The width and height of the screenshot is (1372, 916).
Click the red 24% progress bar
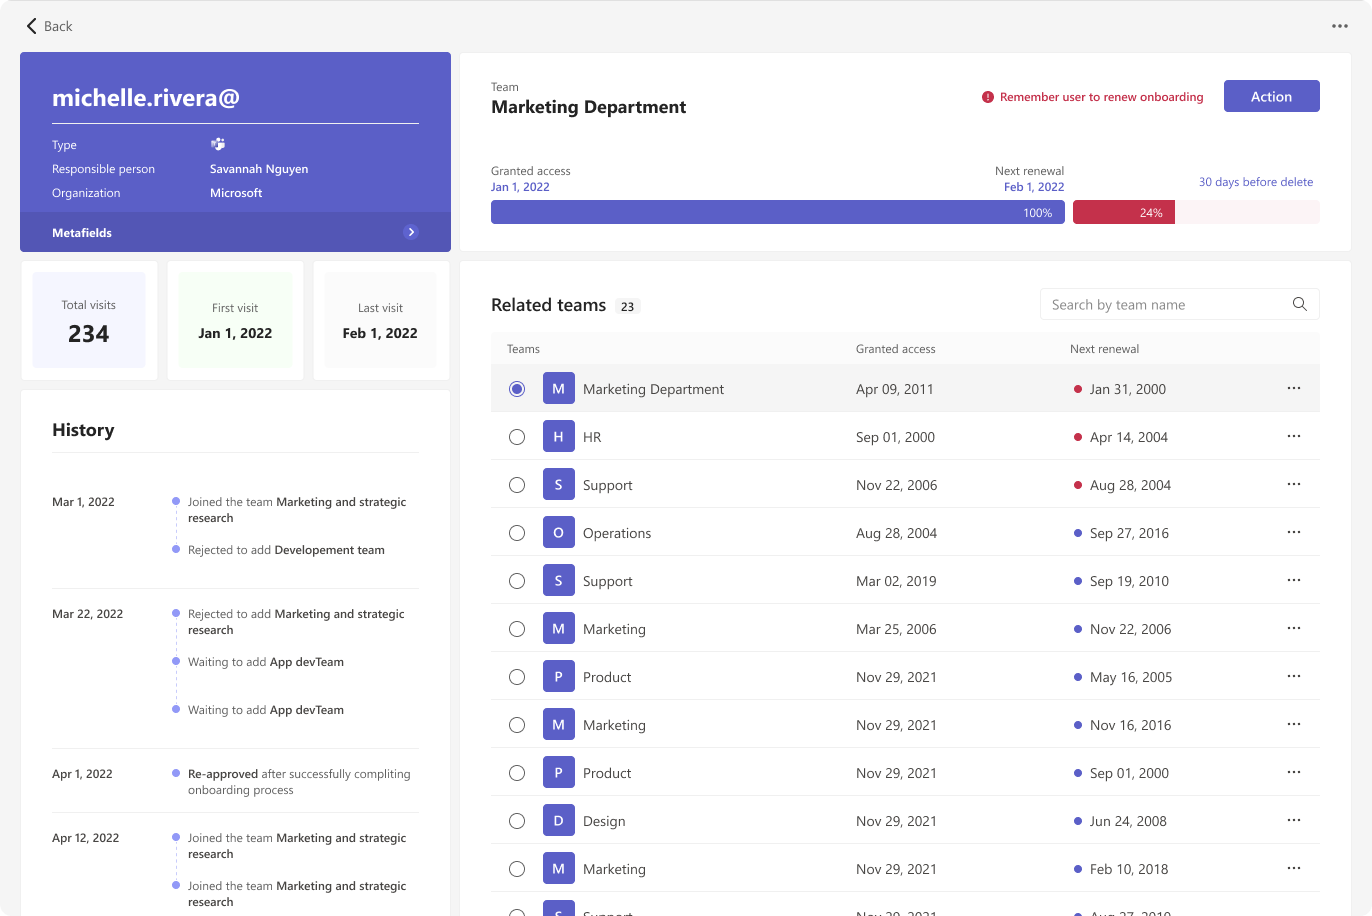tap(1123, 212)
